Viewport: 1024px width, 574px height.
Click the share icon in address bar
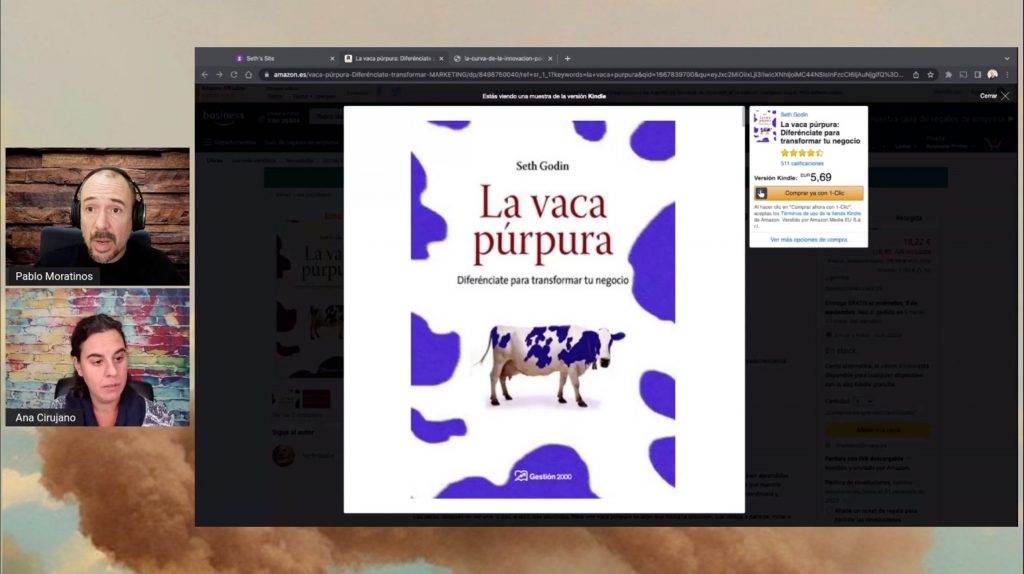click(x=916, y=74)
